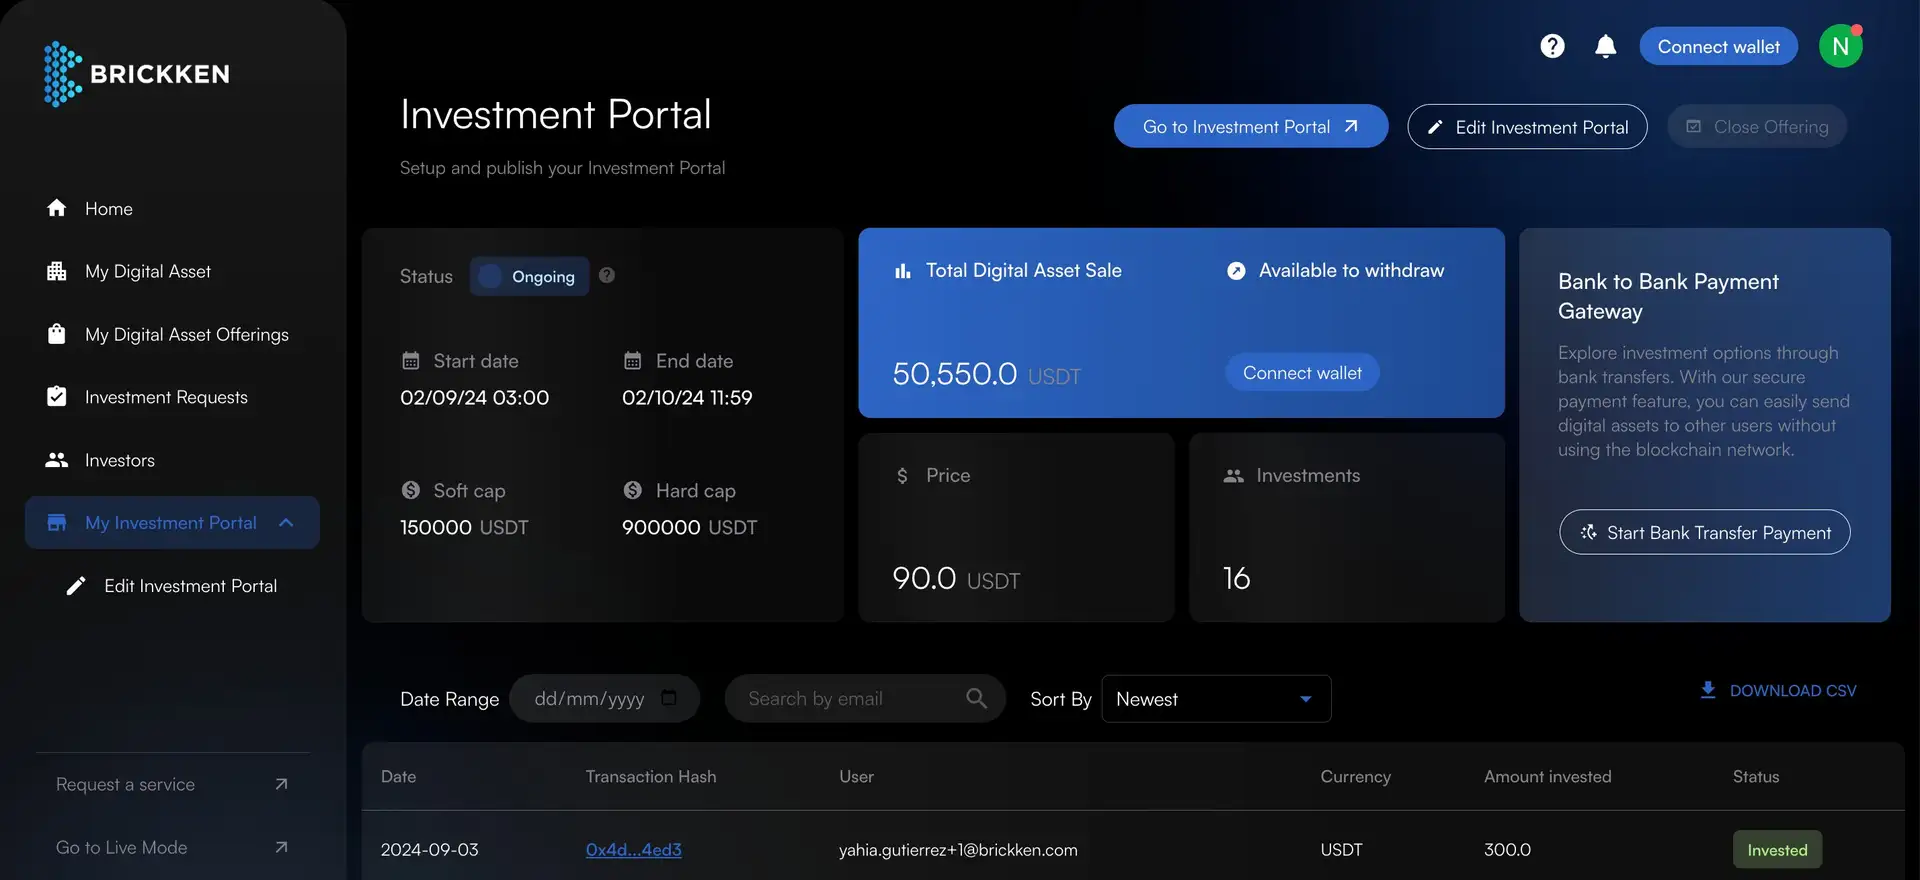
Task: Click the Close Offering button
Action: (1757, 126)
